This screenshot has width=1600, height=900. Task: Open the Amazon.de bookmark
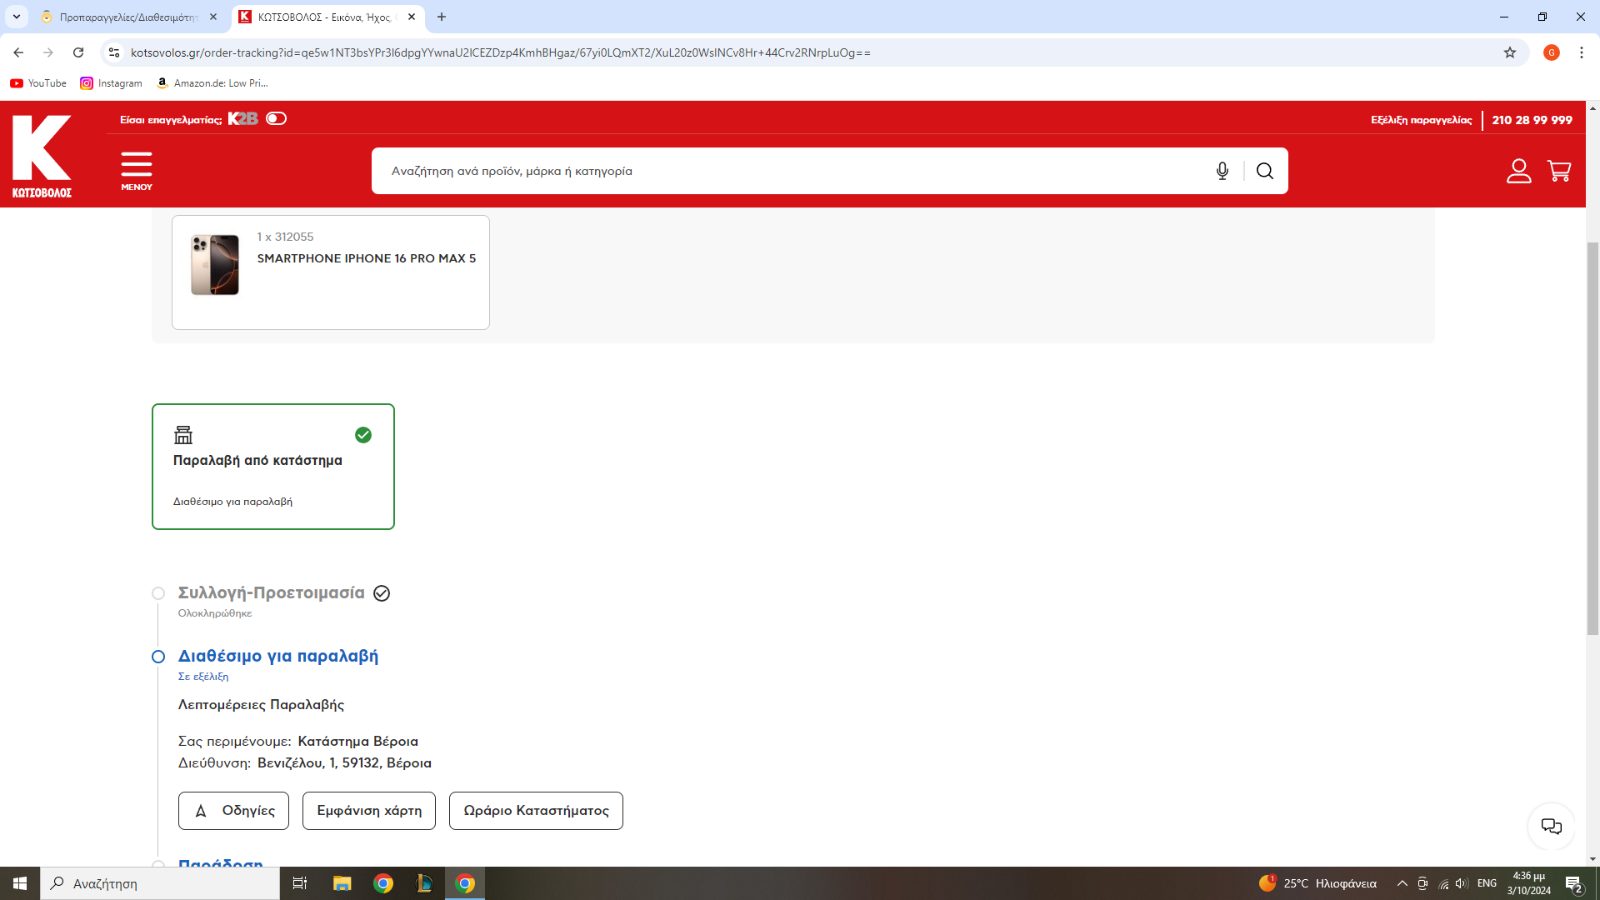coord(212,83)
